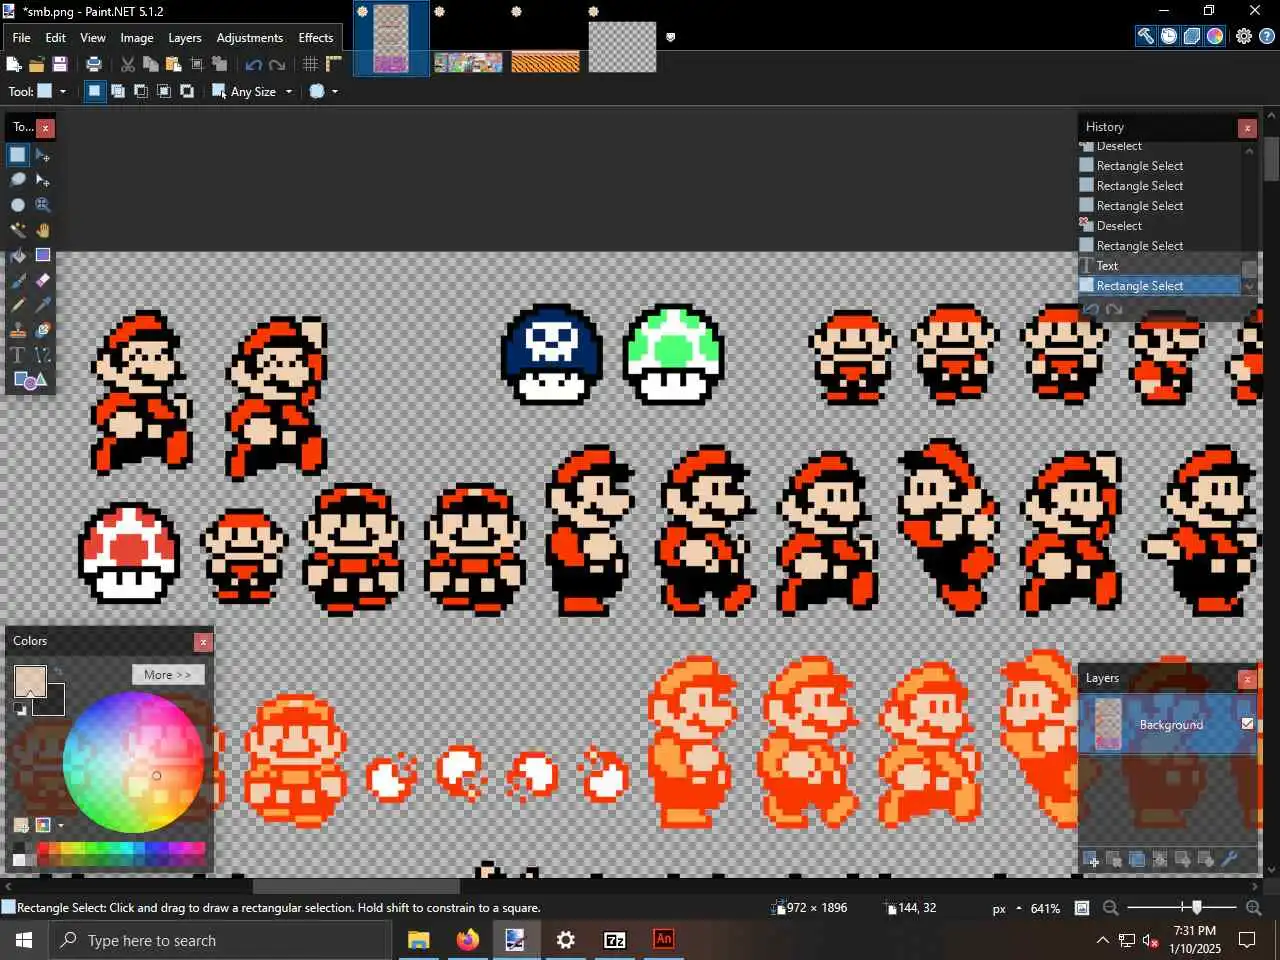Select the Gradient tool
1280x960 pixels.
click(x=43, y=255)
